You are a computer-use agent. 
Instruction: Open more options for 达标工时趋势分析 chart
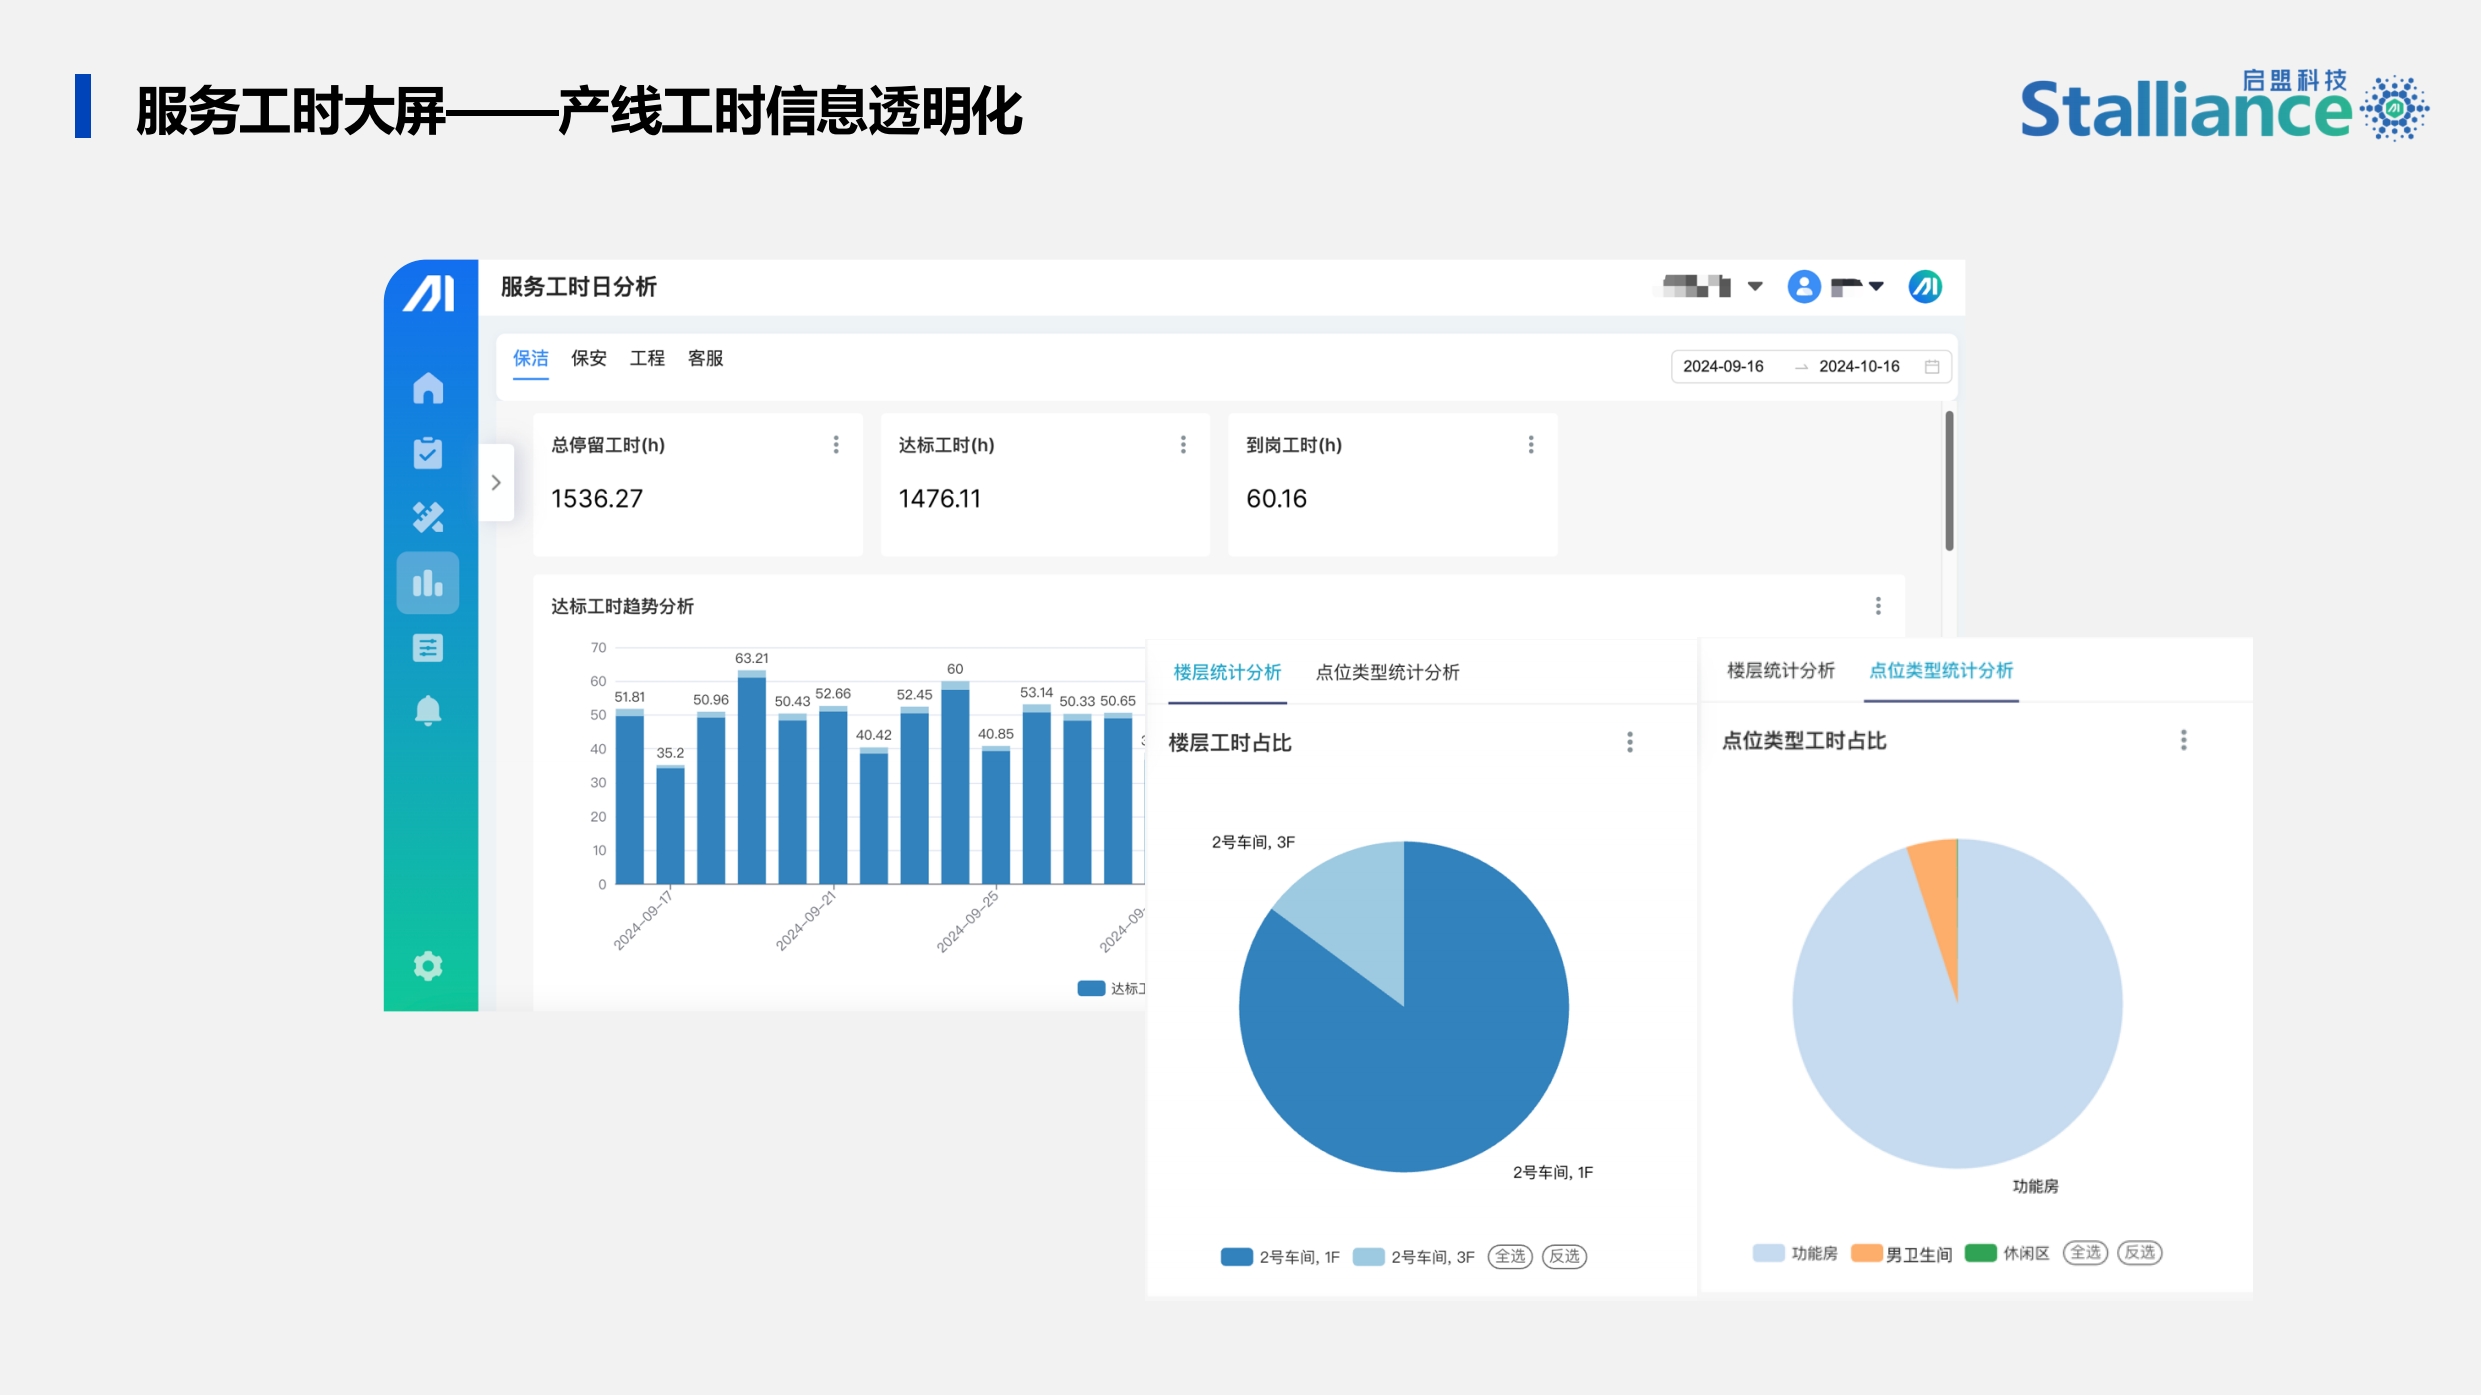(1878, 606)
